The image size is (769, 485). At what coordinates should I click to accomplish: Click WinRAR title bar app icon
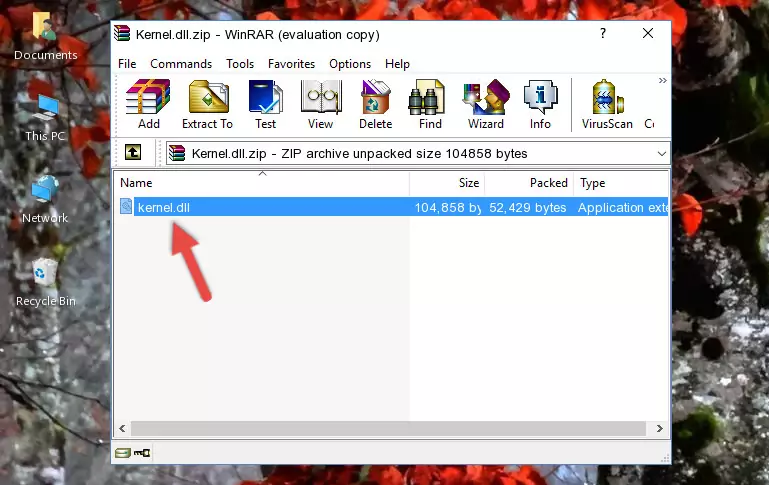[x=122, y=34]
